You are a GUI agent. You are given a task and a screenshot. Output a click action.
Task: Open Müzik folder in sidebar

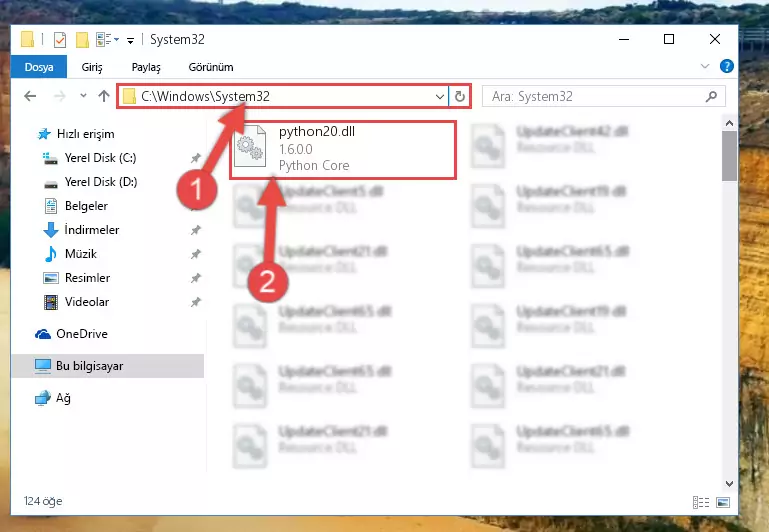[80, 254]
